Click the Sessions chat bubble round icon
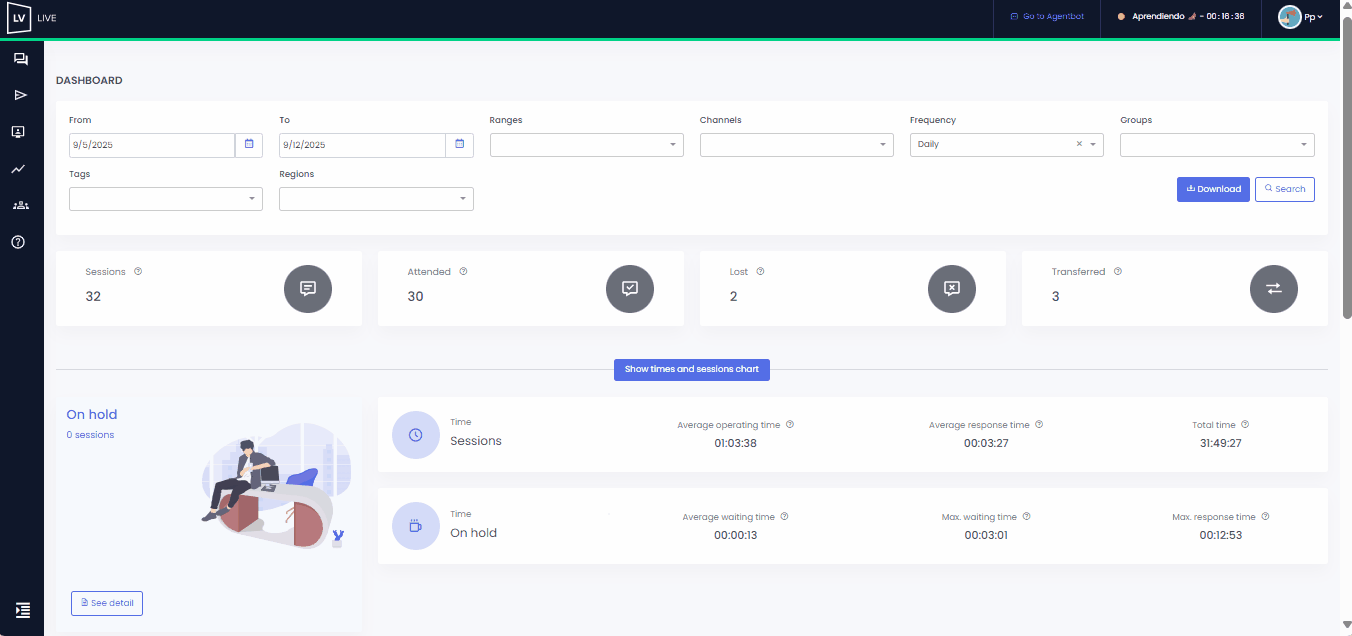Screen dimensions: 1352x636 click(308, 288)
